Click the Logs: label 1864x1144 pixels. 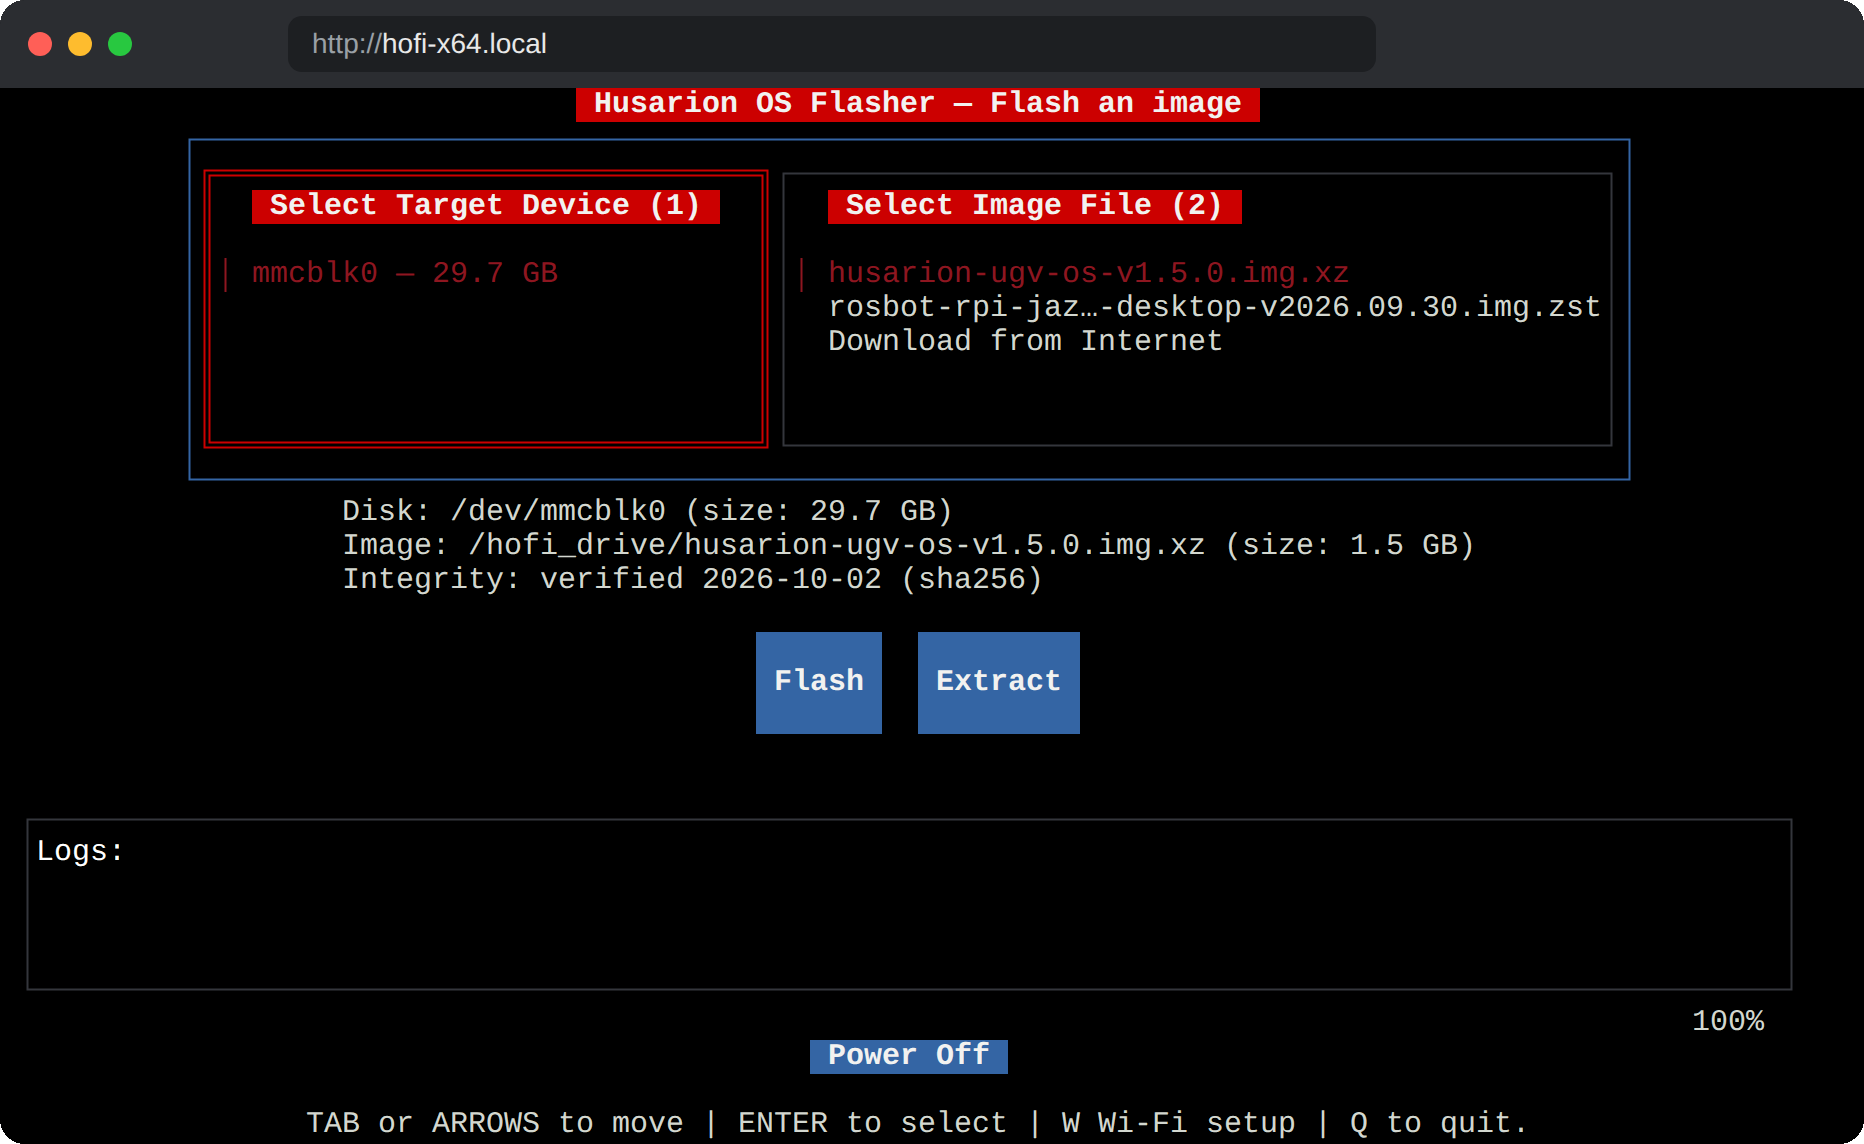pos(80,851)
